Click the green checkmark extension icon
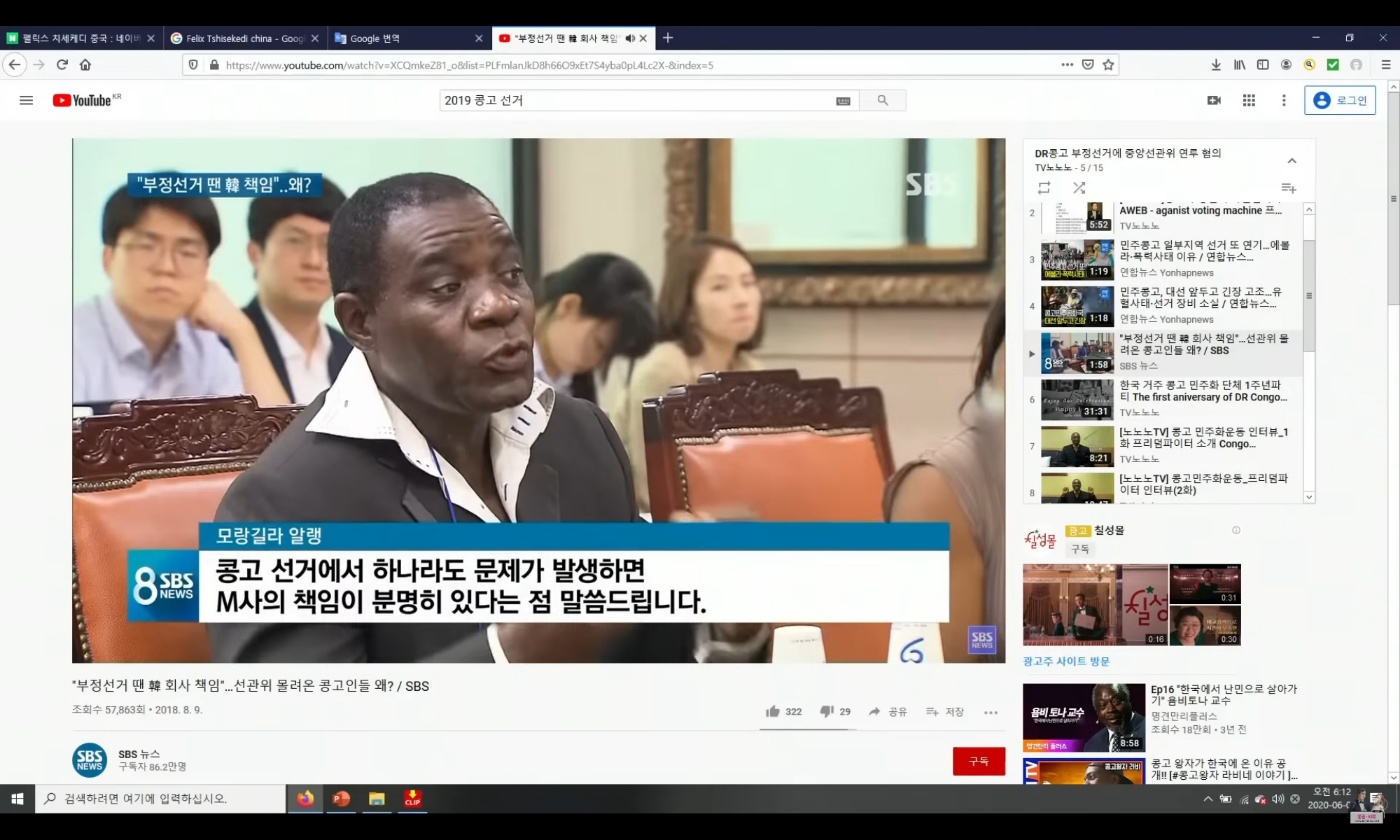This screenshot has height=840, width=1400. (1333, 65)
